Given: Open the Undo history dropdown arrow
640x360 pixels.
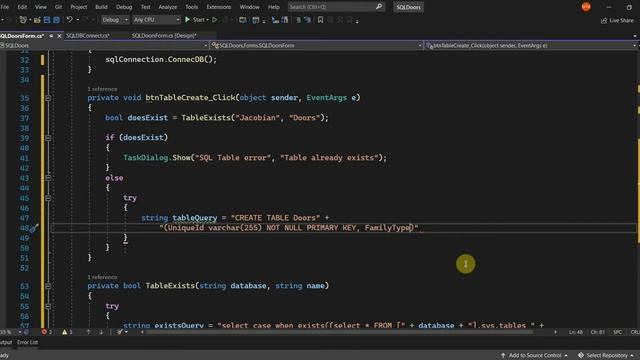Looking at the screenshot, I should point(78,20).
